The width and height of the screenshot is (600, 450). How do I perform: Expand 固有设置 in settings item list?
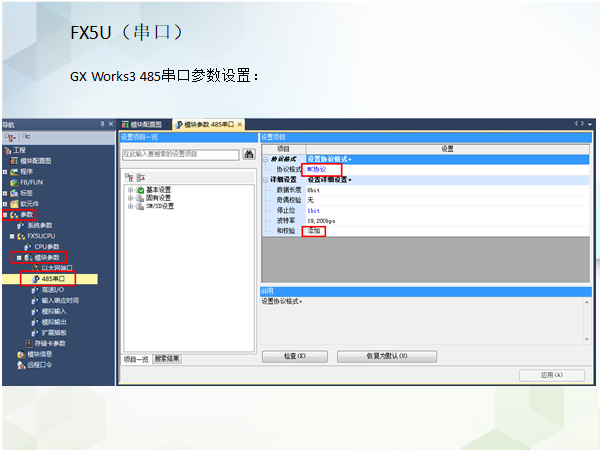[x=130, y=198]
